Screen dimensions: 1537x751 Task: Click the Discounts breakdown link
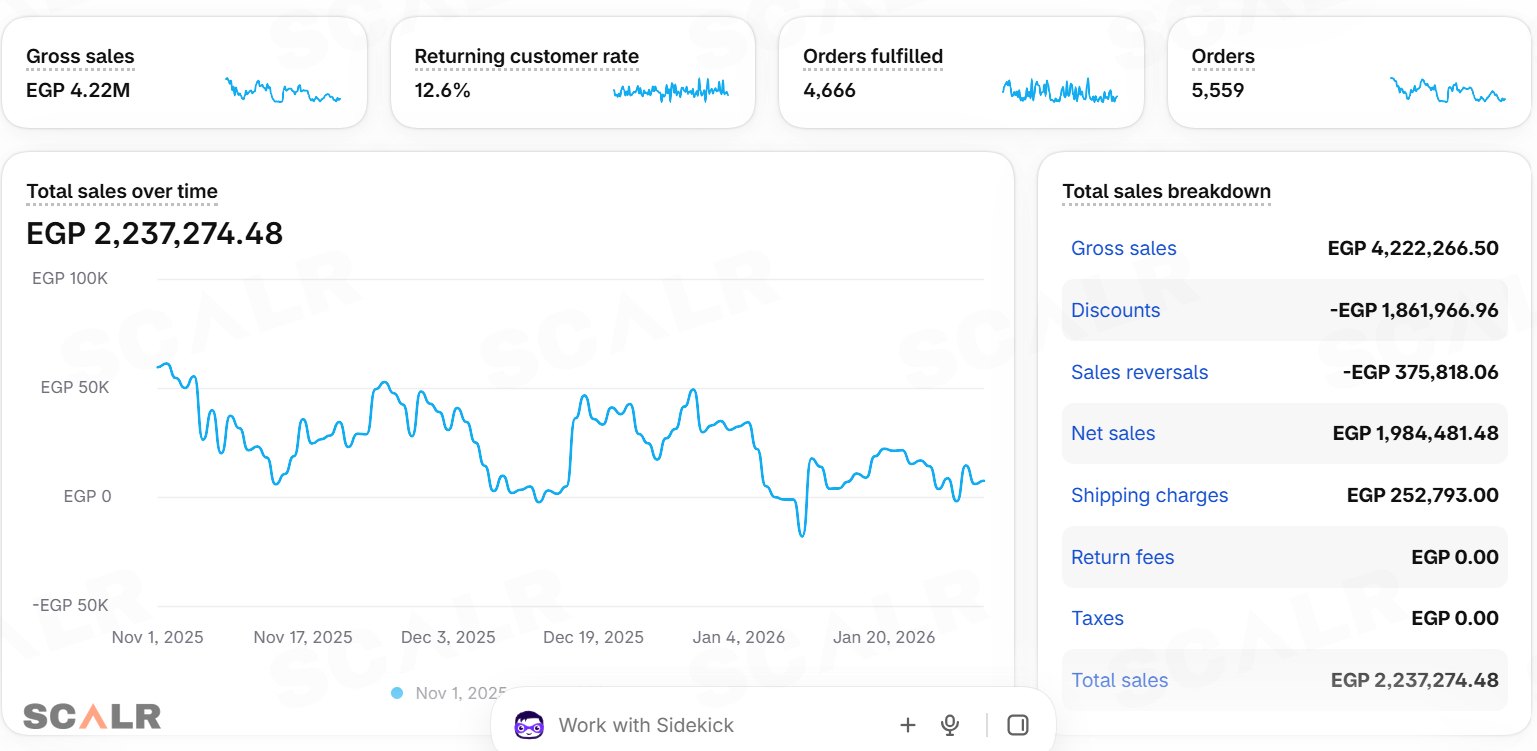tap(1116, 311)
